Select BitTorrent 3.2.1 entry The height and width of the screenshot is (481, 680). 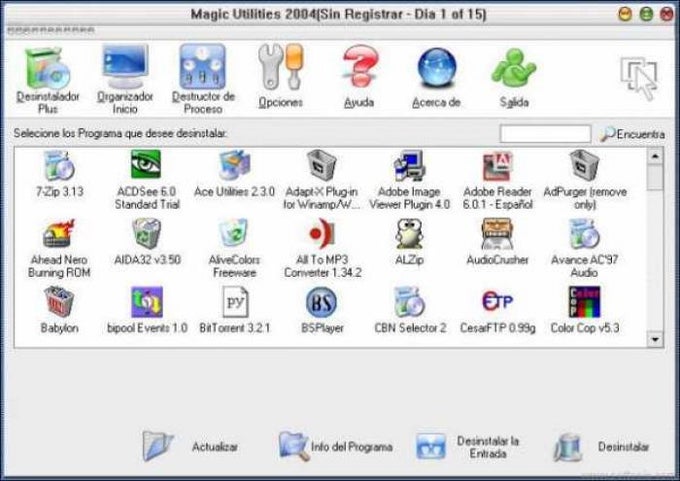(x=234, y=310)
